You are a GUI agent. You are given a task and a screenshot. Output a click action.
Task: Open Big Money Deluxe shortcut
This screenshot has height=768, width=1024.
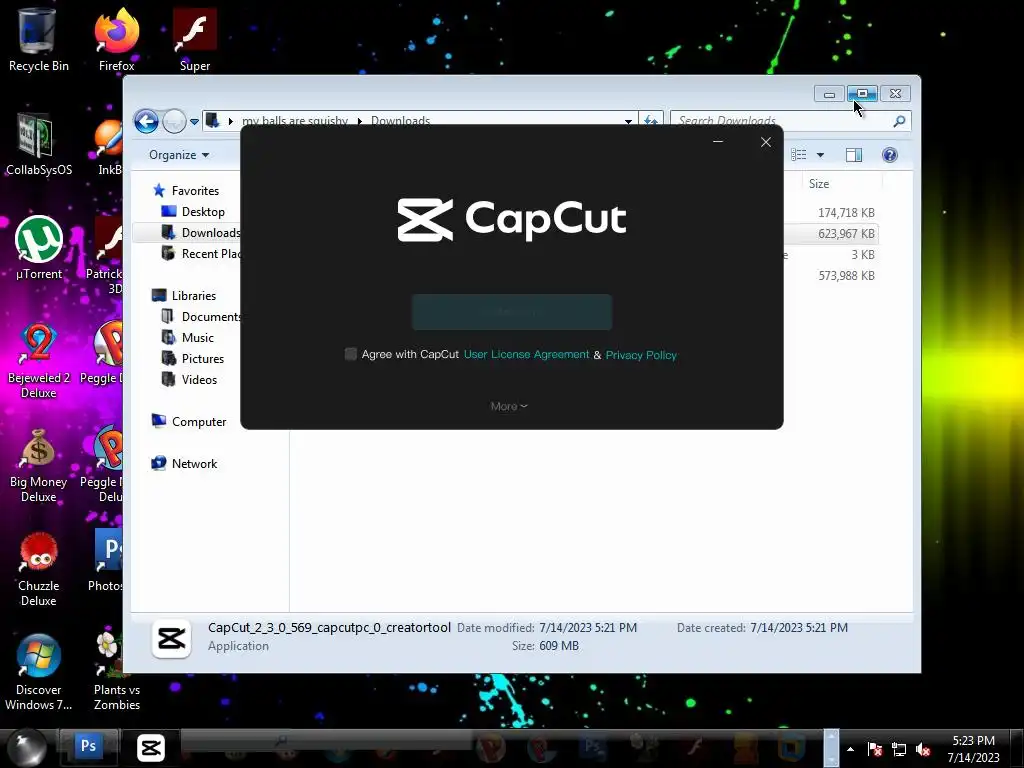click(39, 464)
